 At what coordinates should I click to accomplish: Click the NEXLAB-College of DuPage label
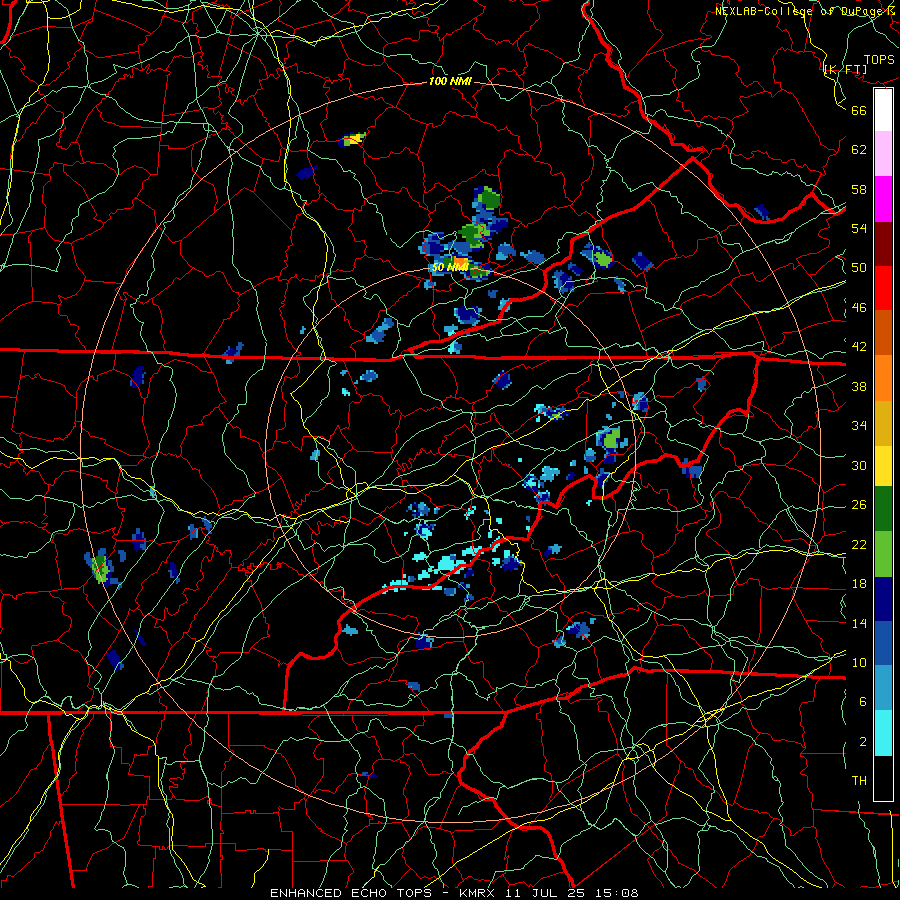[807, 11]
